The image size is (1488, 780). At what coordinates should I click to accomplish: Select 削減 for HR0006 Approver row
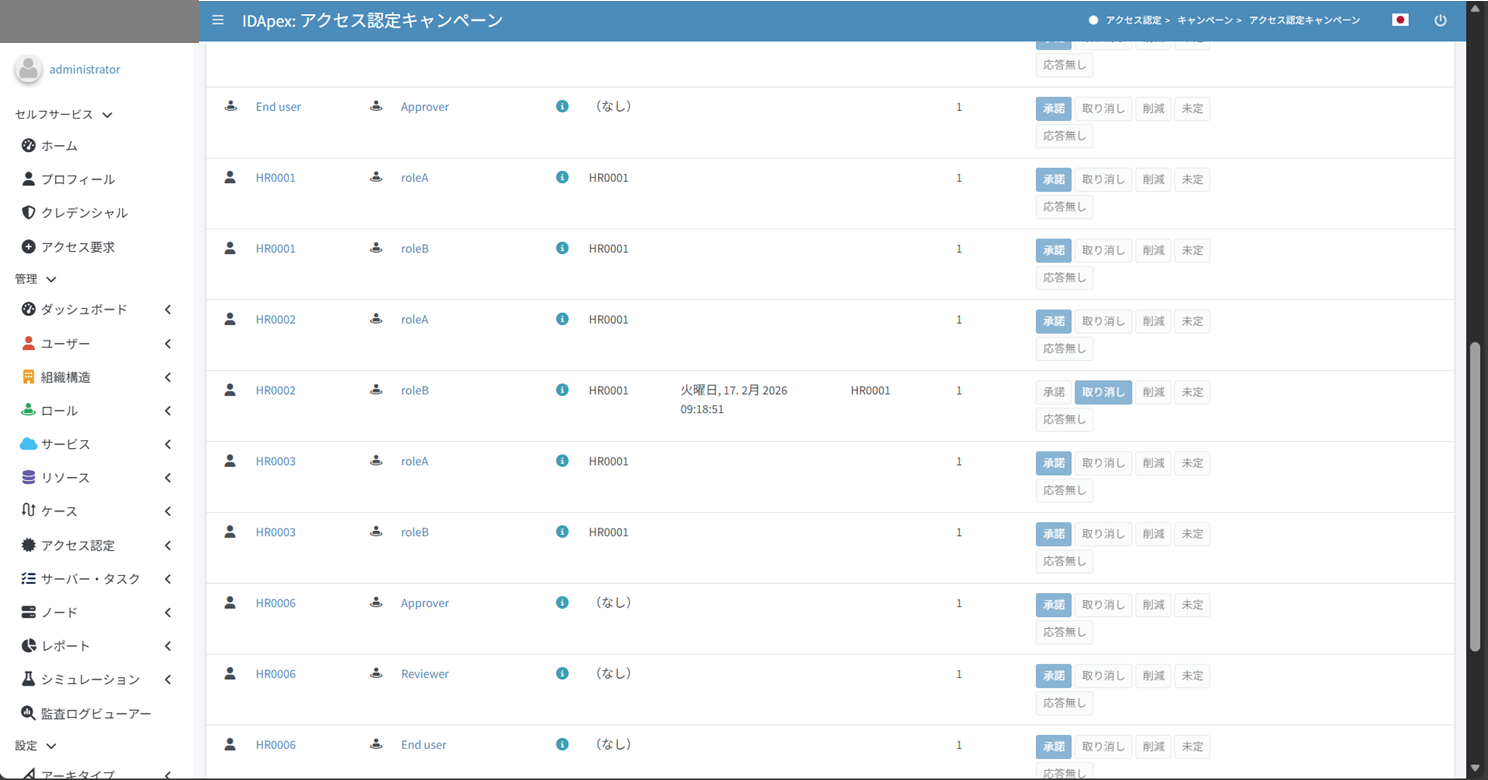pos(1153,605)
